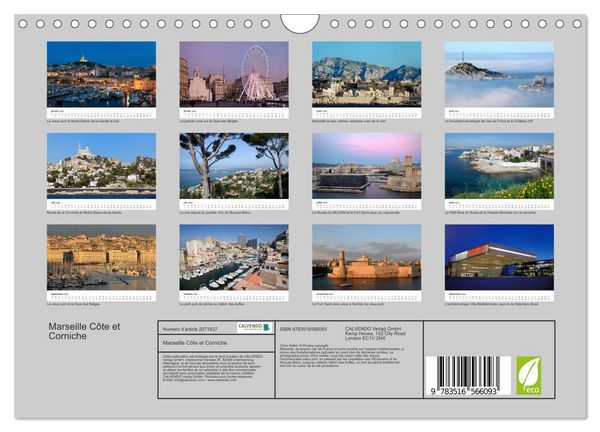600x432 pixels.
Task: Open the foggy islands photo
Action: coord(499,74)
